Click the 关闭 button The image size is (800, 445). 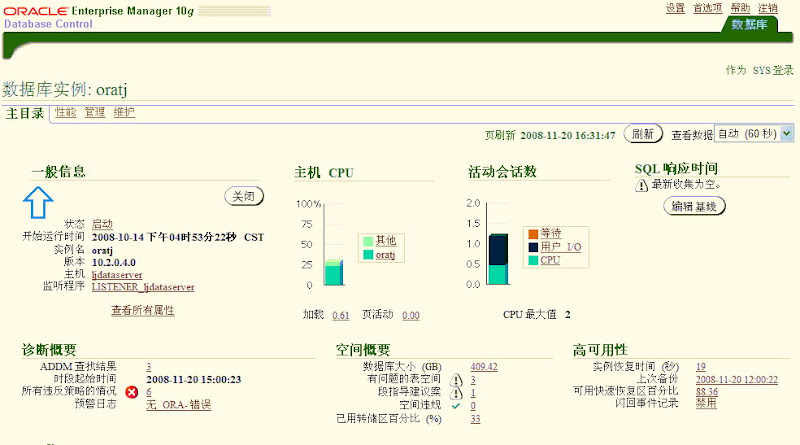(244, 196)
